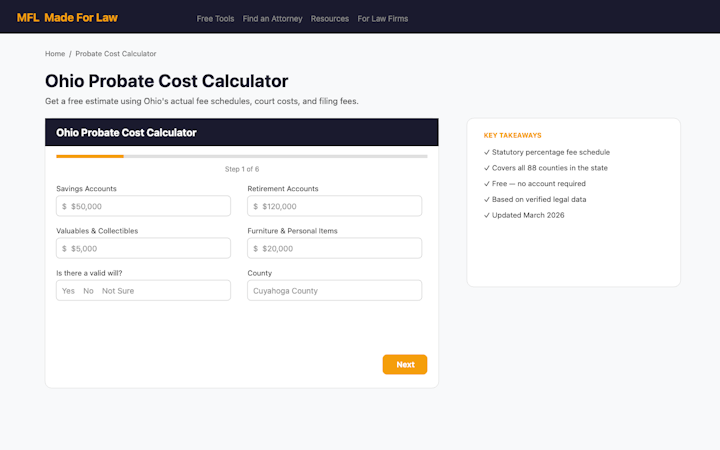Select the Valuables & Collectibles field

[x=148, y=248]
